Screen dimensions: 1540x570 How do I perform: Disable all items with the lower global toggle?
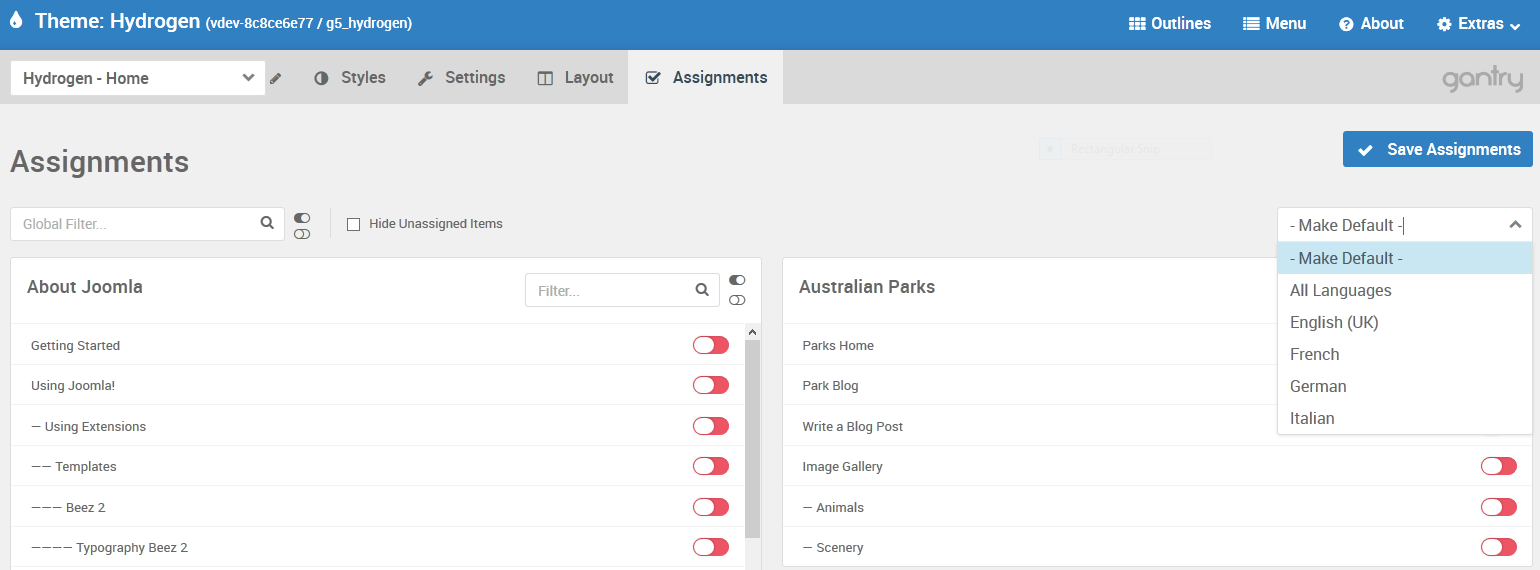[302, 234]
